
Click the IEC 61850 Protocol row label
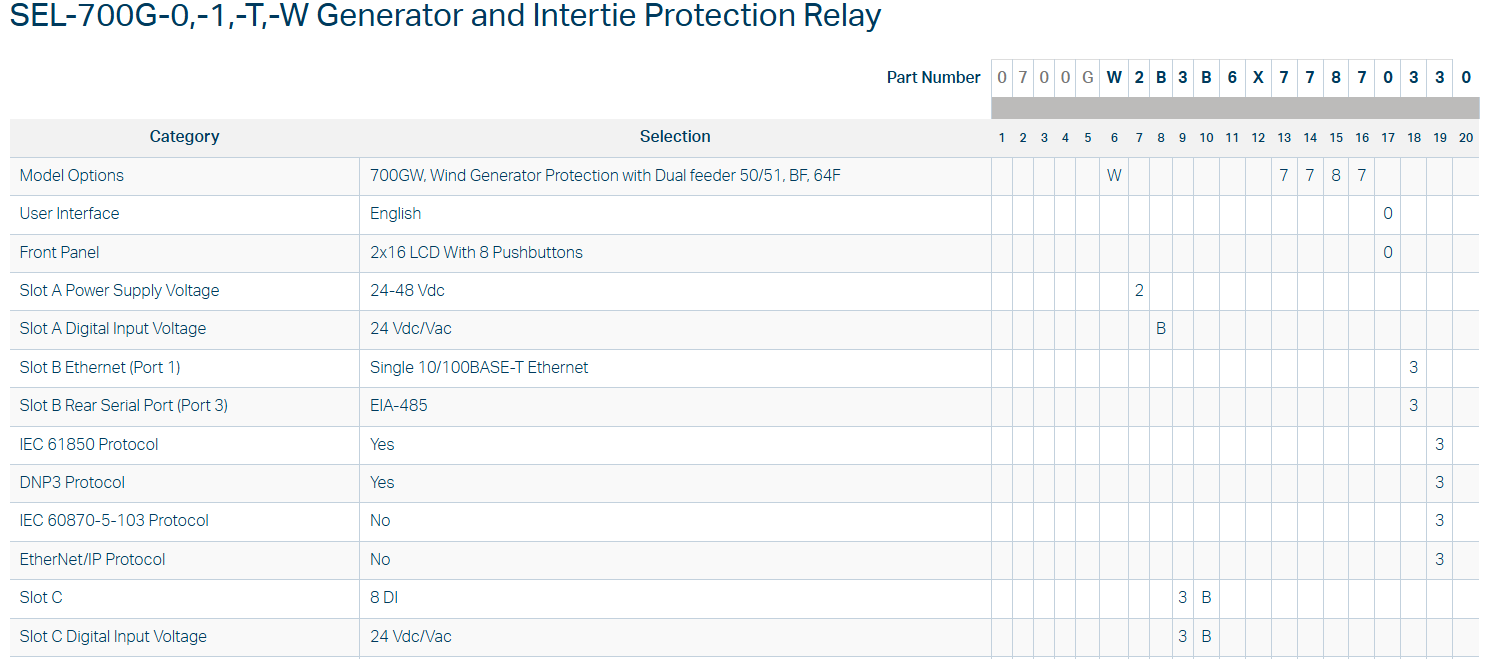pos(89,445)
